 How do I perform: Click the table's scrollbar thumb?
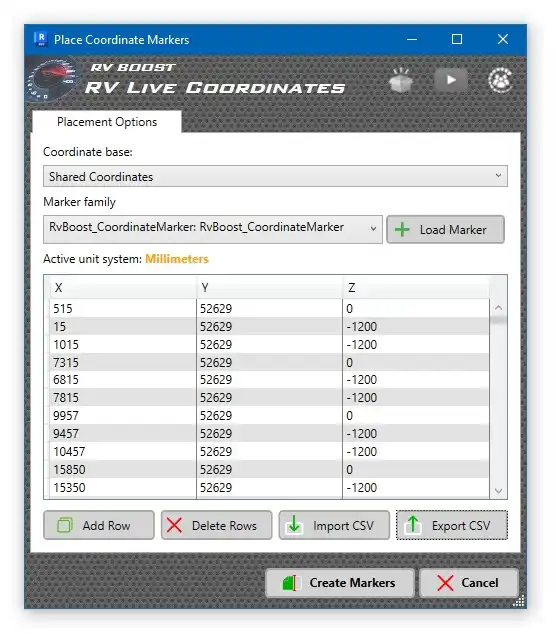[498, 320]
